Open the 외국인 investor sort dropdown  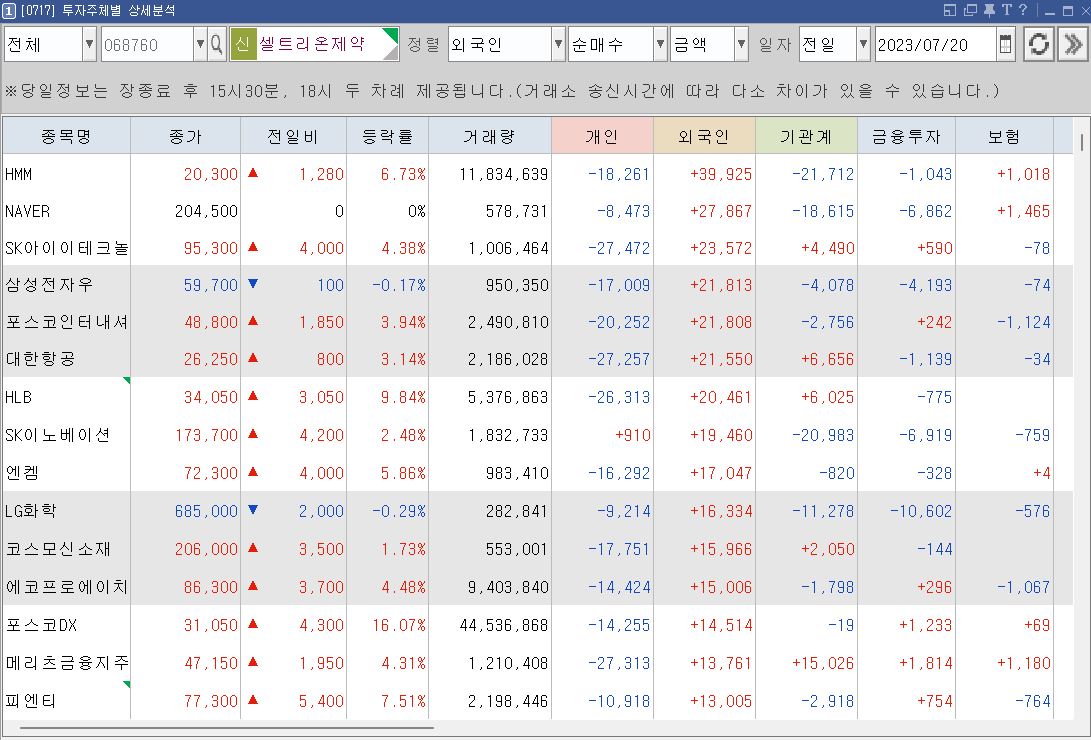558,45
